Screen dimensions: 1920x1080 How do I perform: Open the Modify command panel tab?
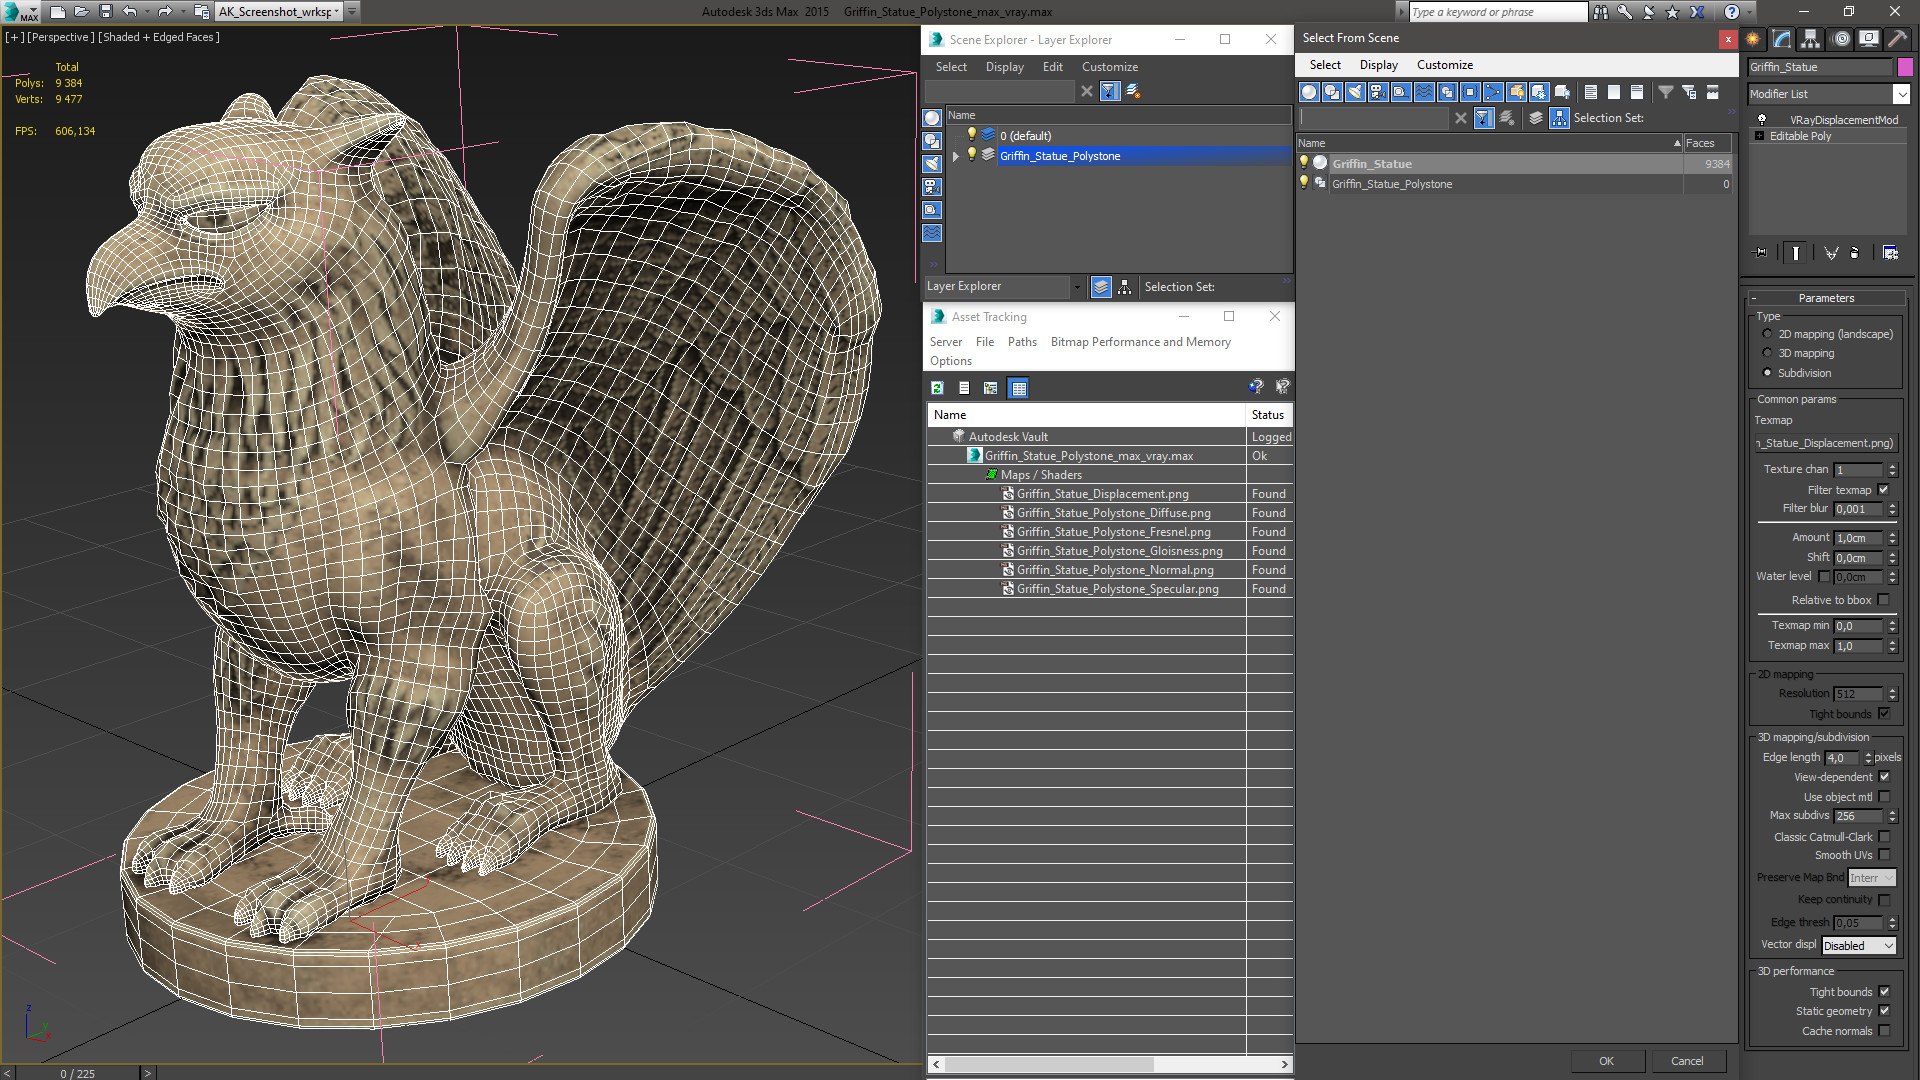click(1782, 39)
